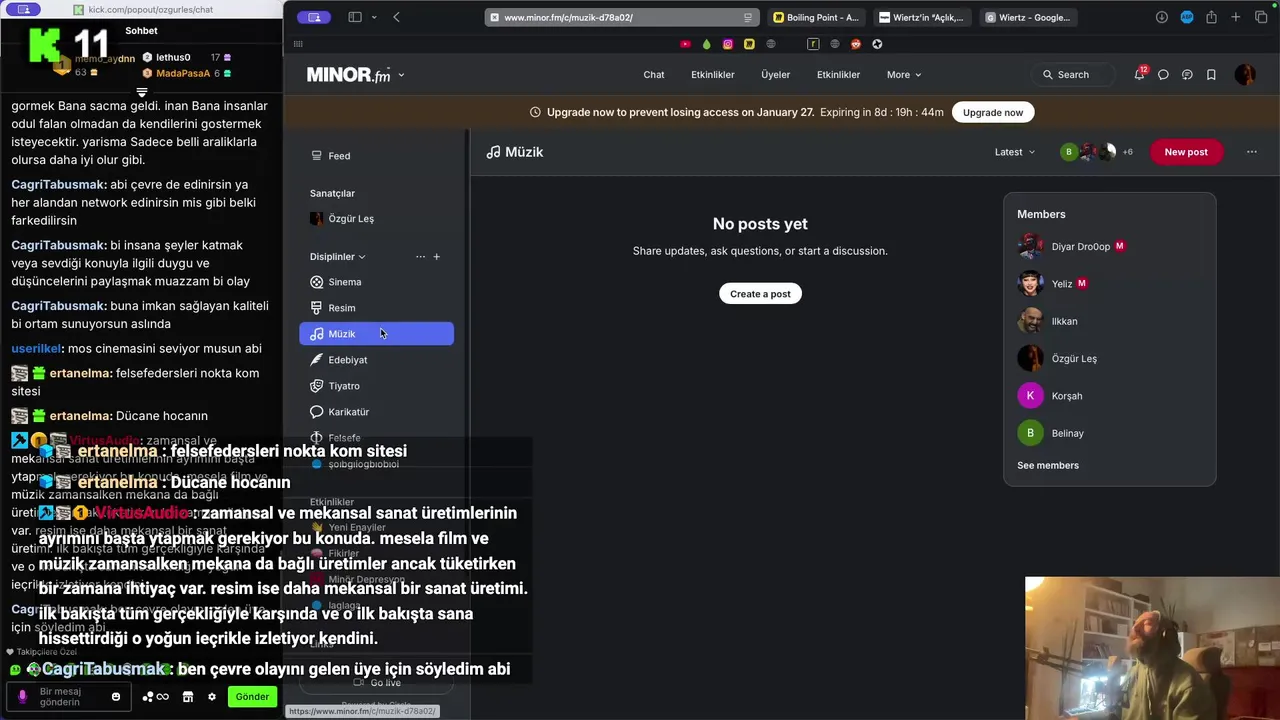Go back using Safari back arrow
The height and width of the screenshot is (720, 1280).
tap(396, 17)
